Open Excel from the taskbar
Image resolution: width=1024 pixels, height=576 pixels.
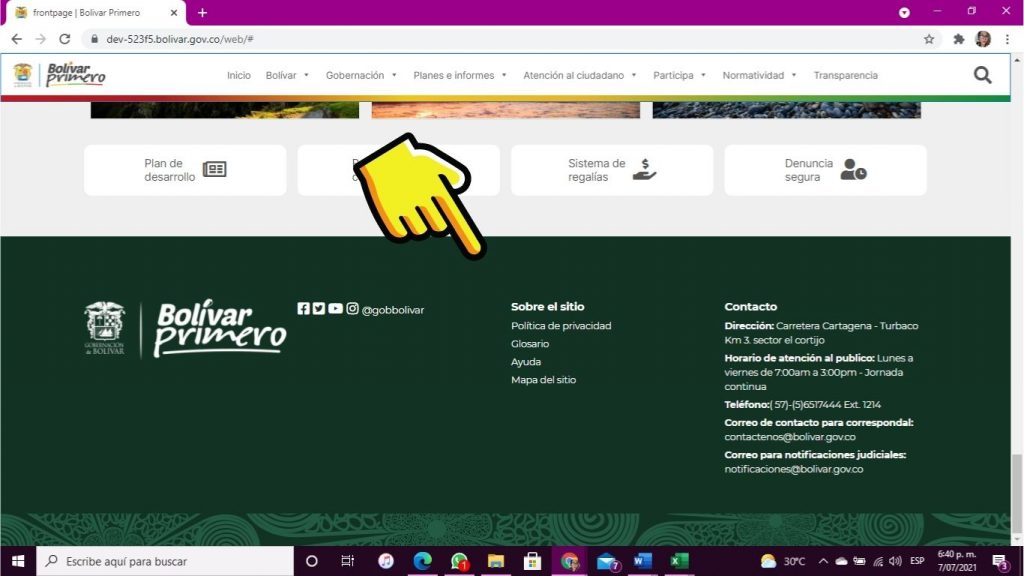[x=679, y=561]
